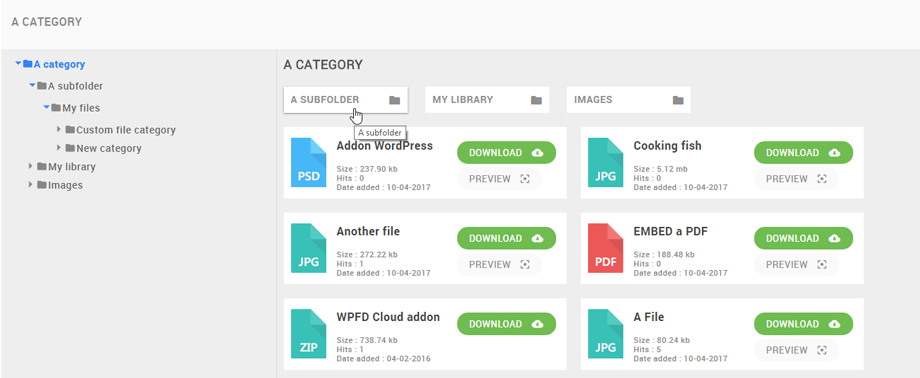Download the EMBED a PDF file
Screen dimensions: 920x378
tap(803, 238)
